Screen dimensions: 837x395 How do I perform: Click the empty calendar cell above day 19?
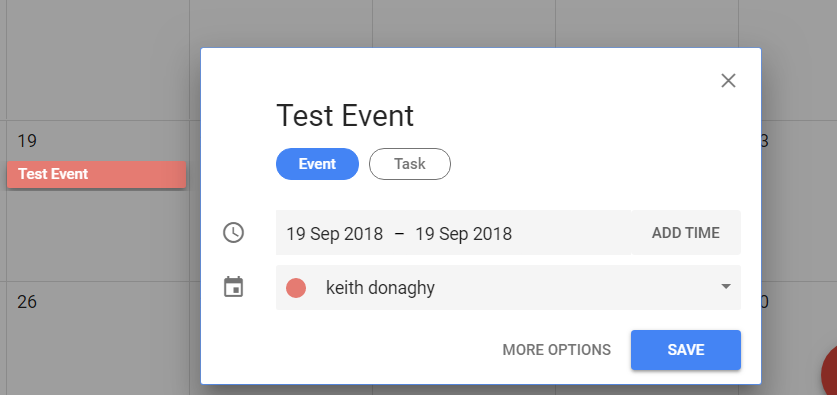click(x=98, y=60)
